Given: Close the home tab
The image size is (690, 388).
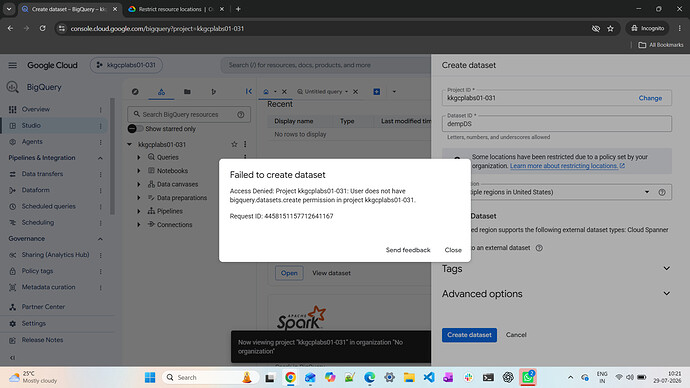Looking at the screenshot, I should [x=284, y=92].
